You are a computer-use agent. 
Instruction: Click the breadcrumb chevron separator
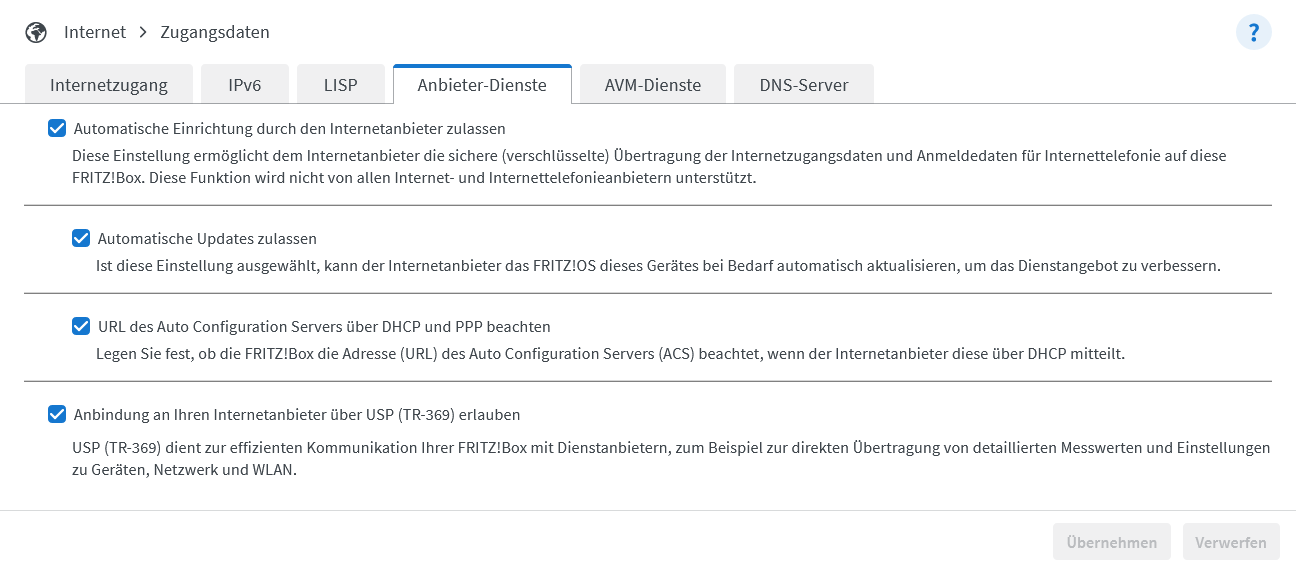[x=143, y=32]
